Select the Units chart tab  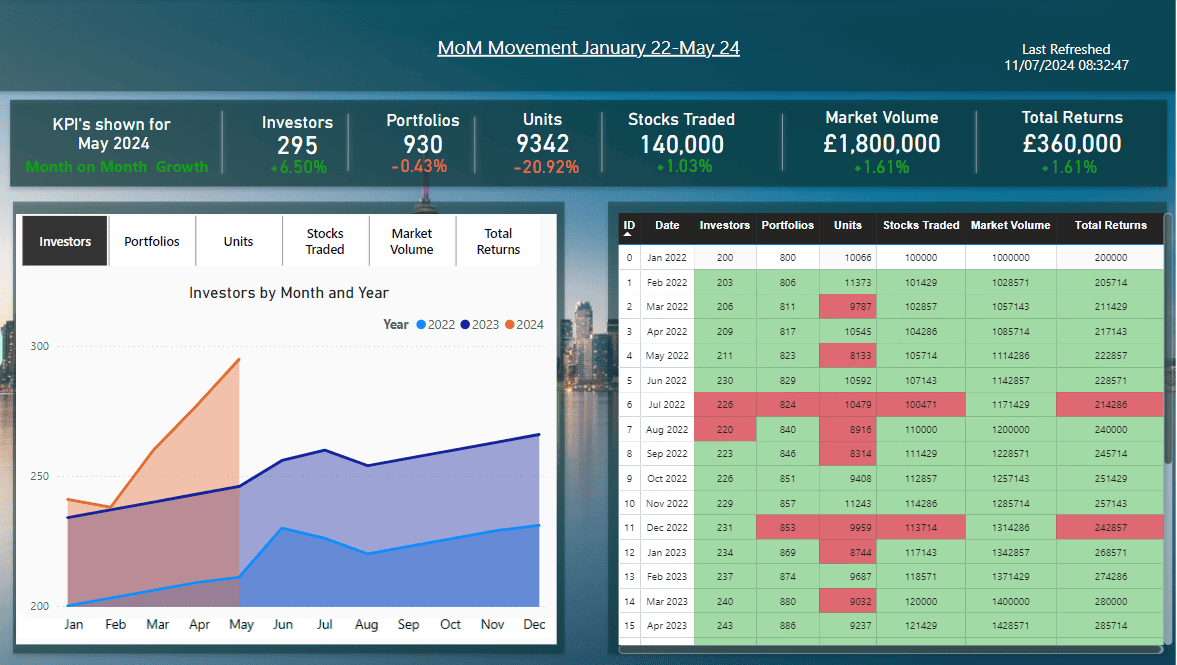(x=238, y=241)
